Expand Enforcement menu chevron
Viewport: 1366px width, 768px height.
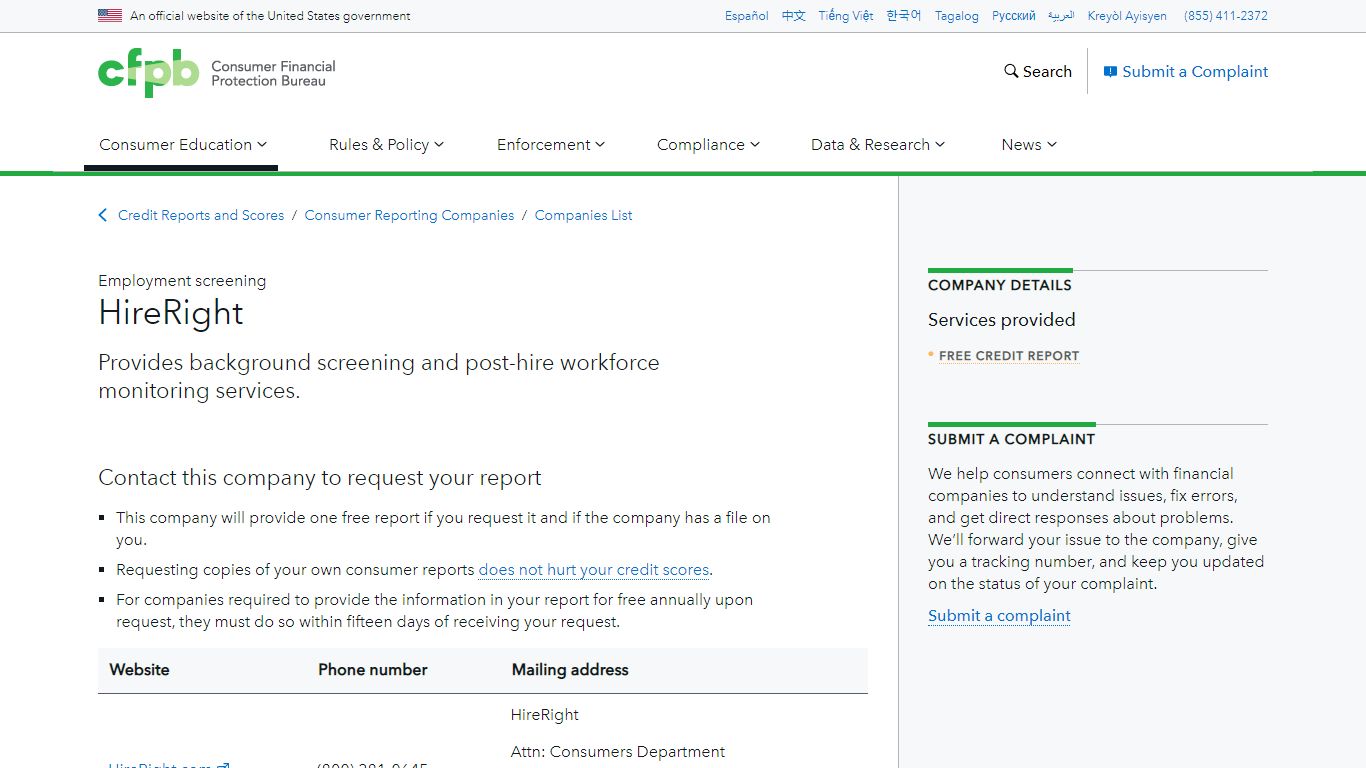(x=600, y=144)
